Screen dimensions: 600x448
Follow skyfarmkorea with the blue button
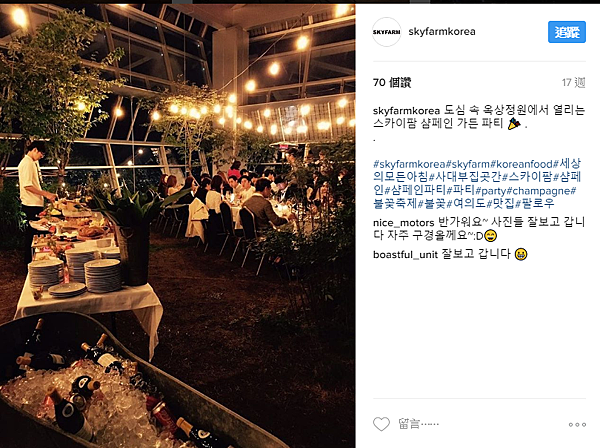tap(567, 32)
